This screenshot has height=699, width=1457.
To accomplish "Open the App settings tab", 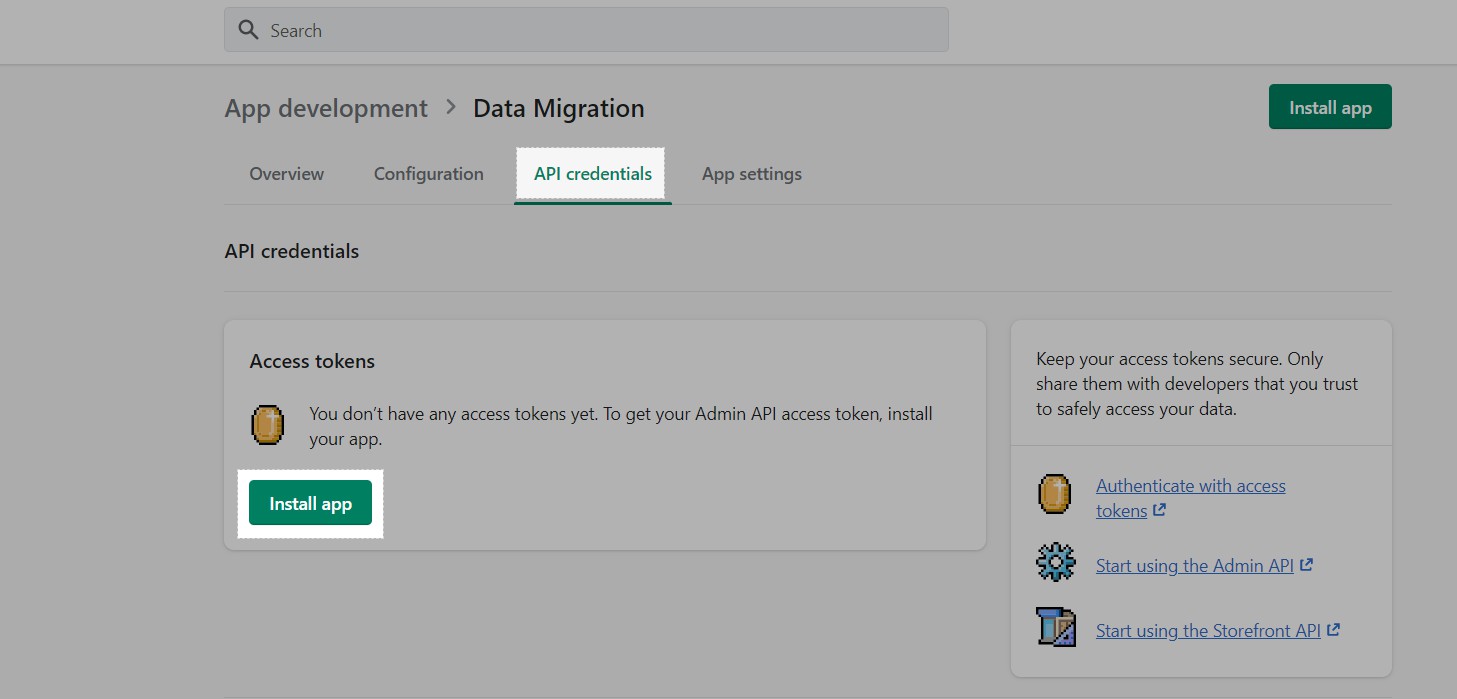I will [x=751, y=173].
